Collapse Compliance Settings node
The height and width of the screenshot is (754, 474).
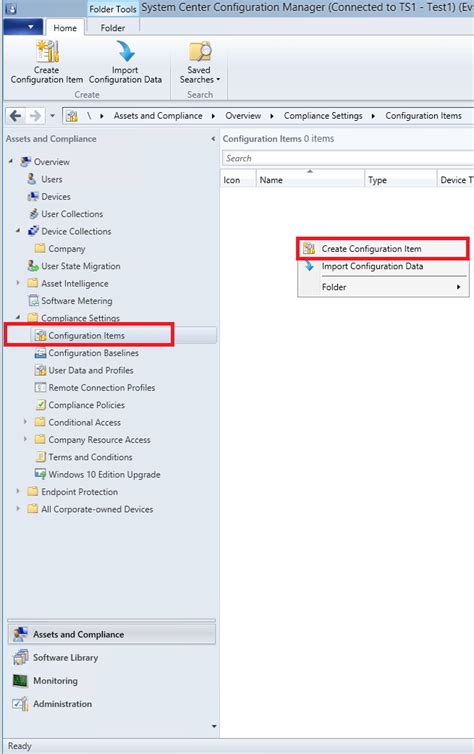(x=18, y=318)
